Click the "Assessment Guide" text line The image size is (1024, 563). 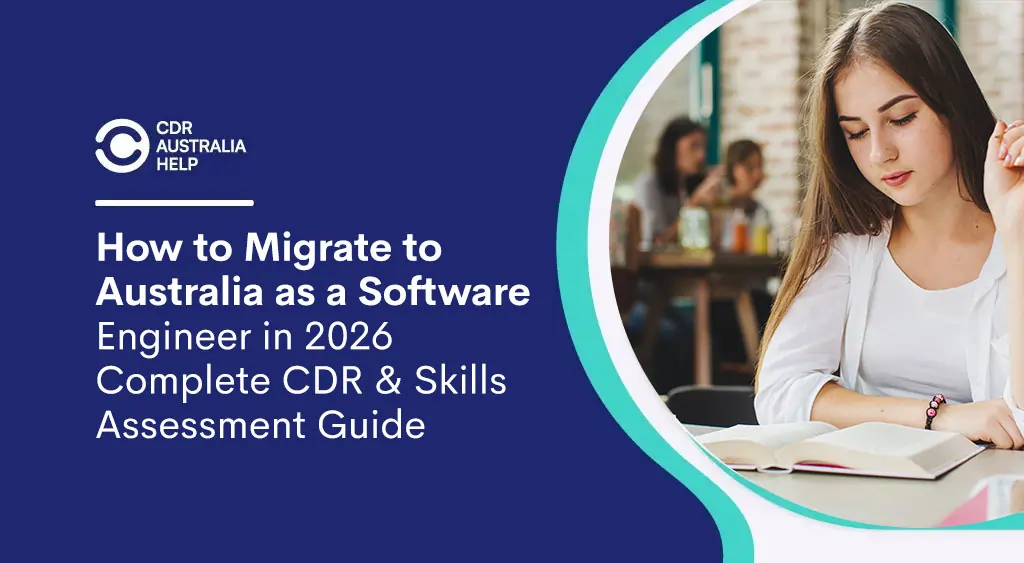tap(260, 426)
